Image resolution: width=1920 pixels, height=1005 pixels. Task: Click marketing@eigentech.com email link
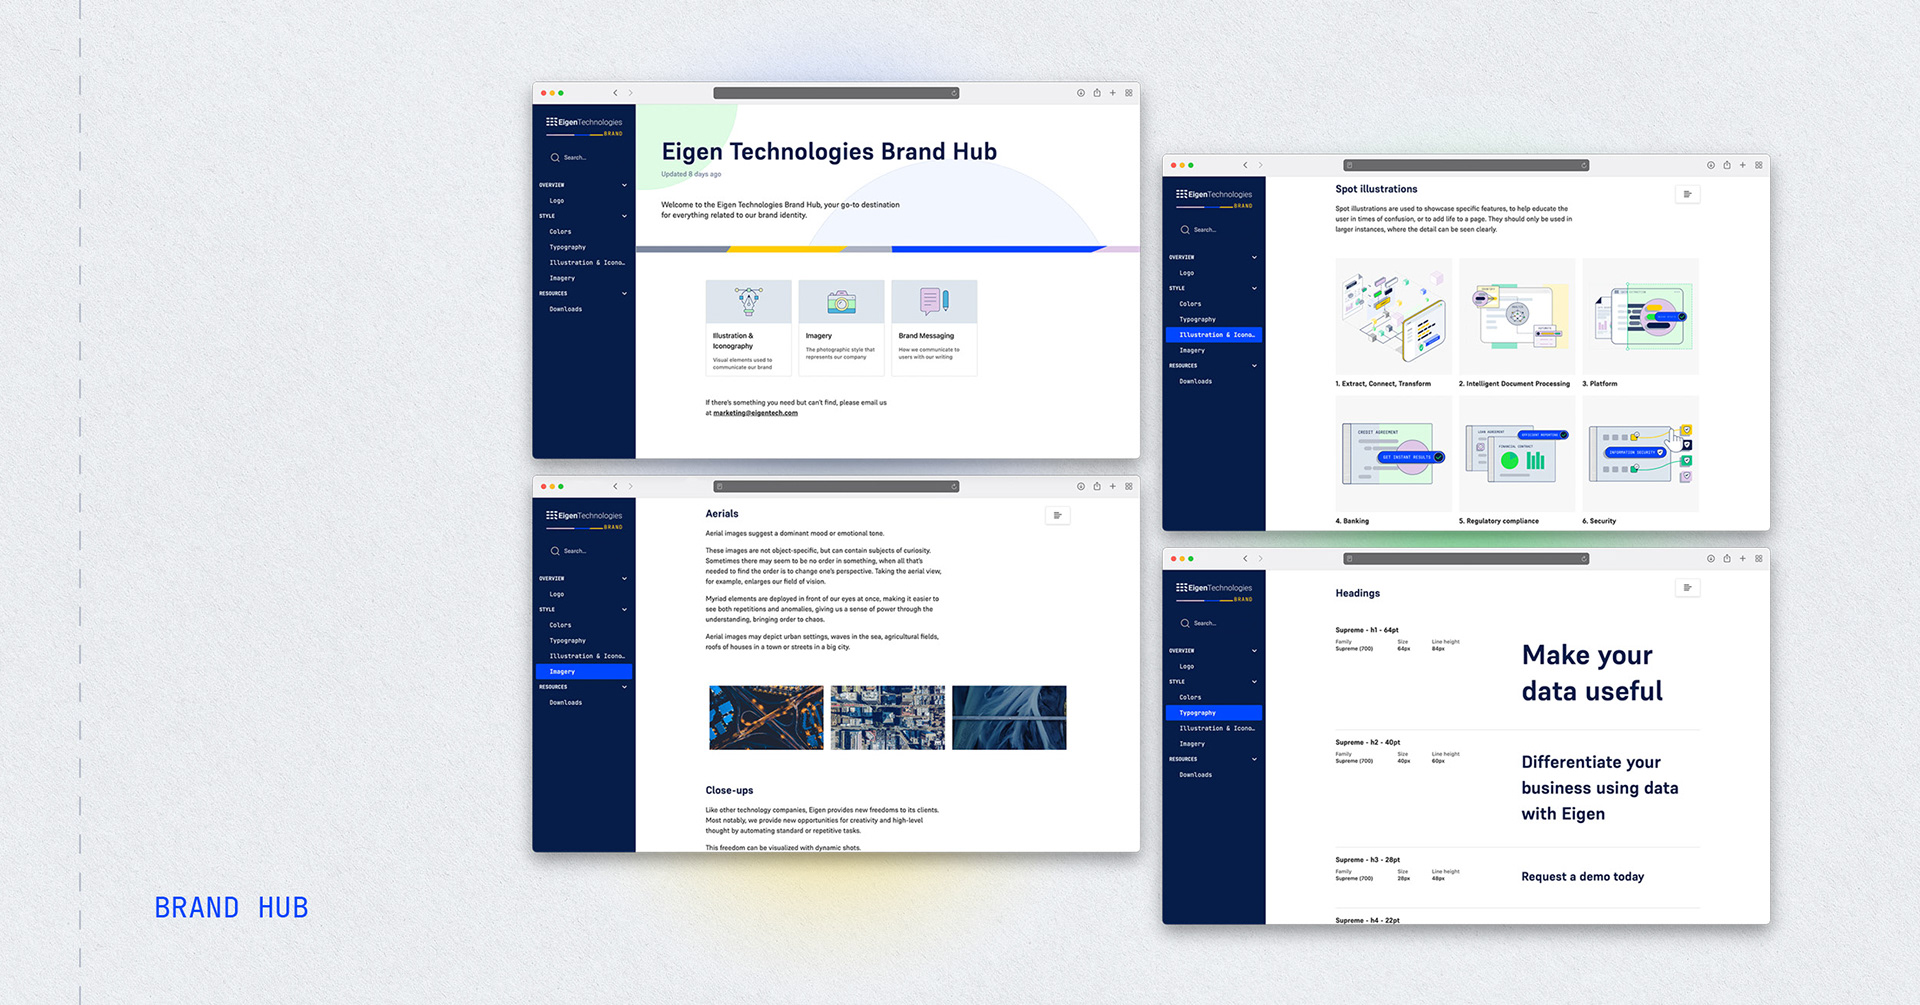point(755,413)
